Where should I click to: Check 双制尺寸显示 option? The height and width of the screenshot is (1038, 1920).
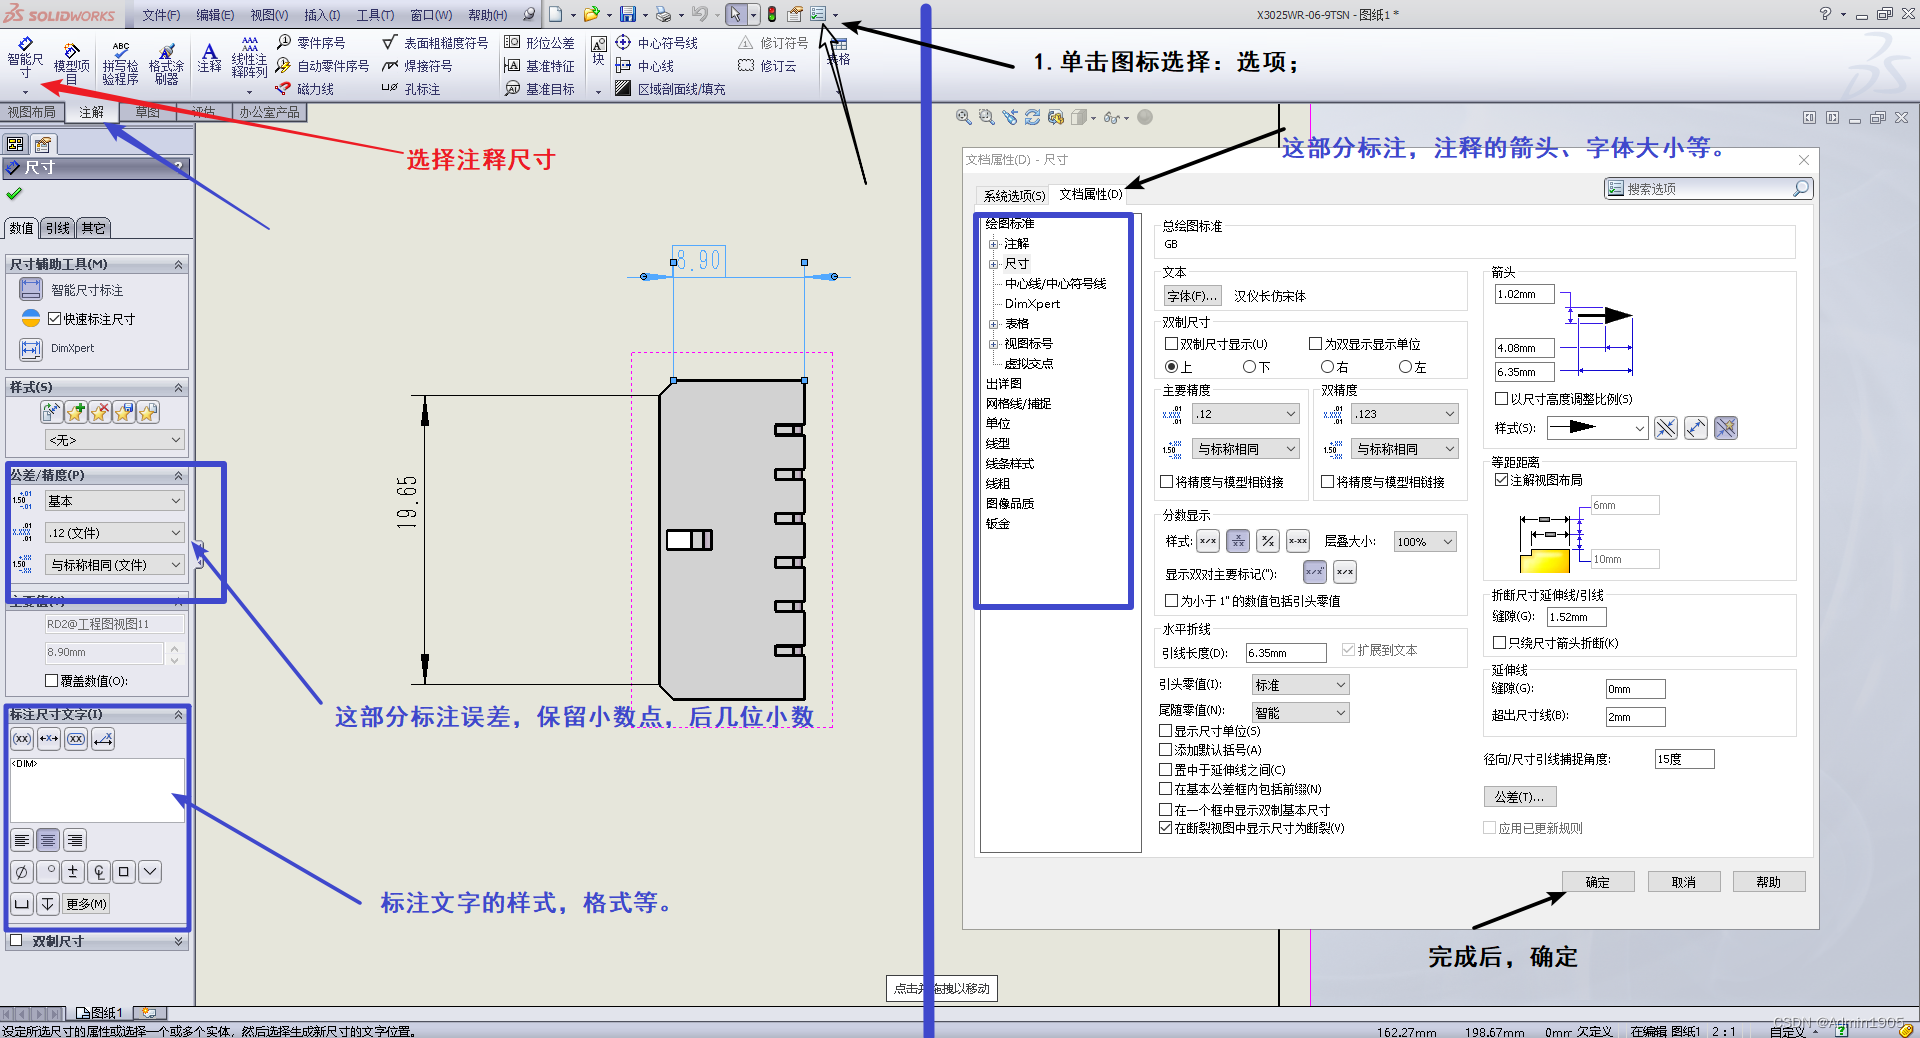point(1171,343)
